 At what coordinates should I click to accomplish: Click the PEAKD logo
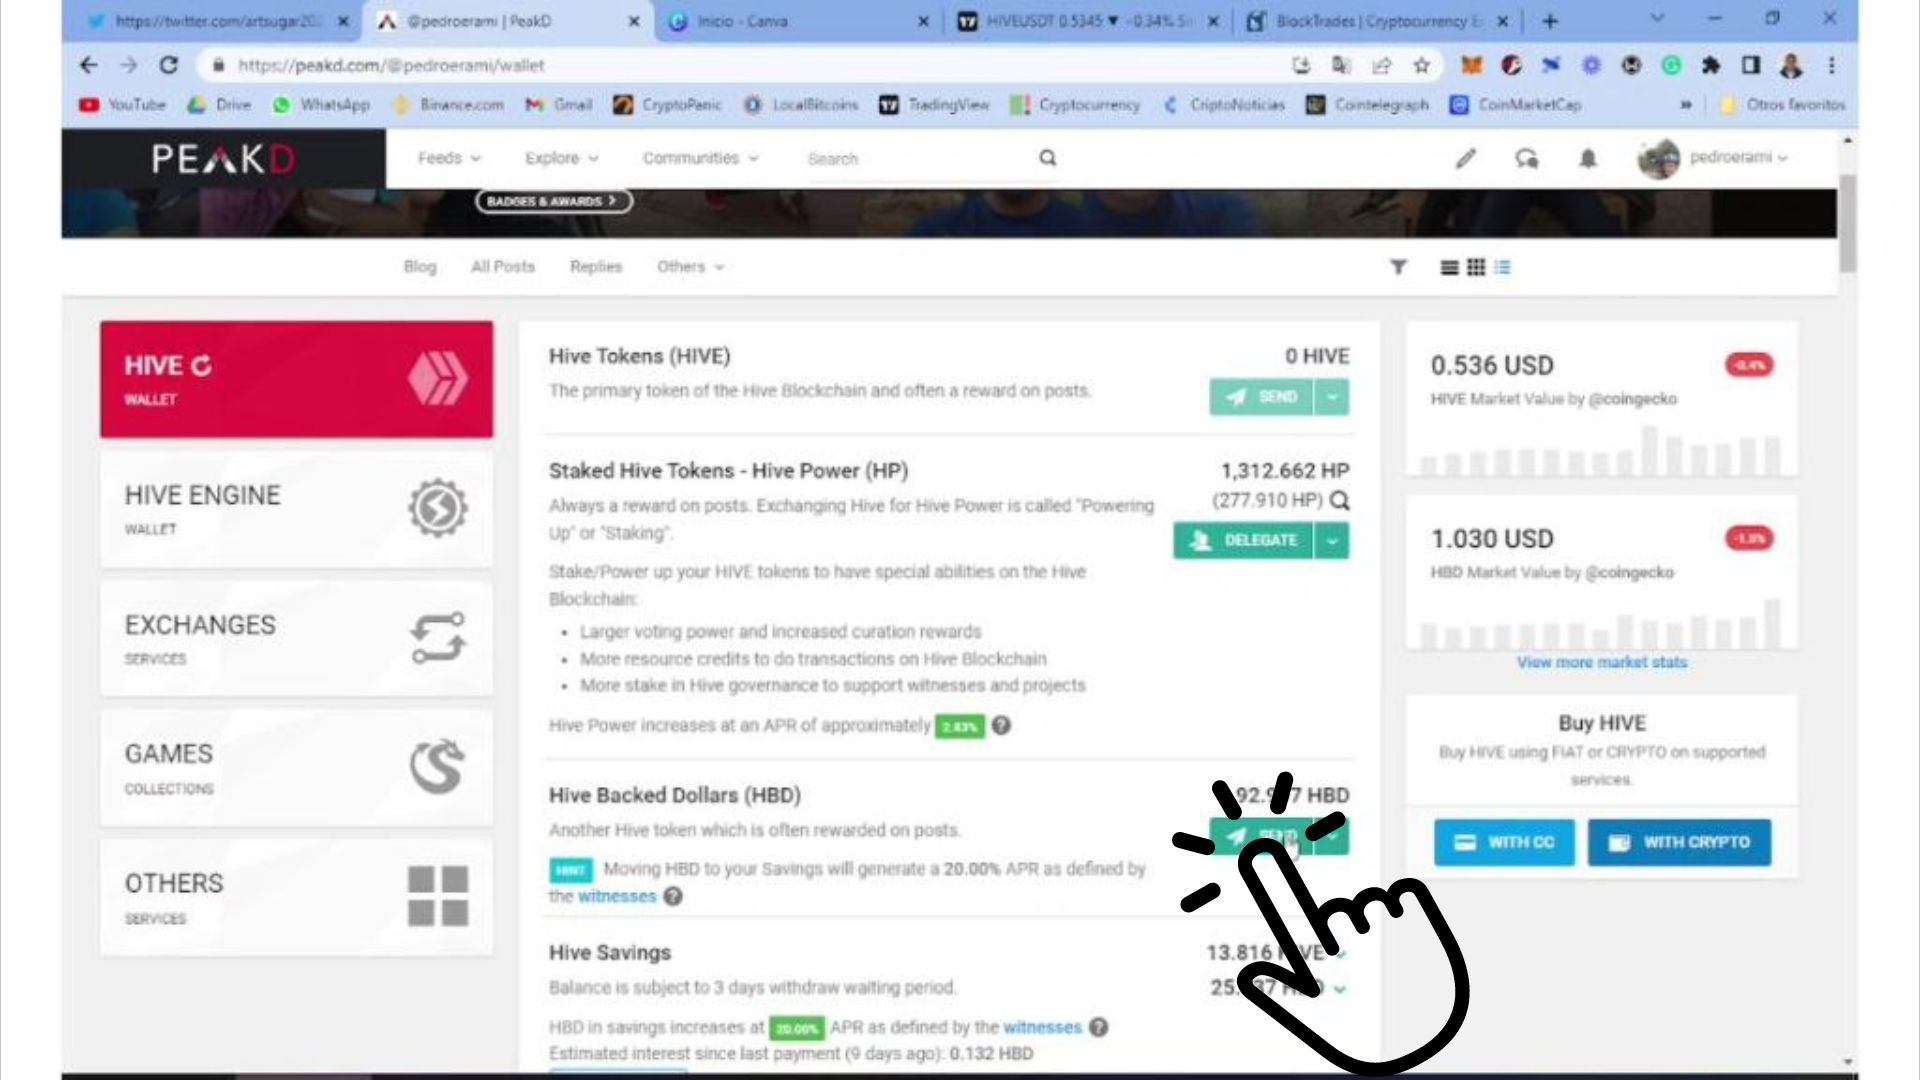224,159
